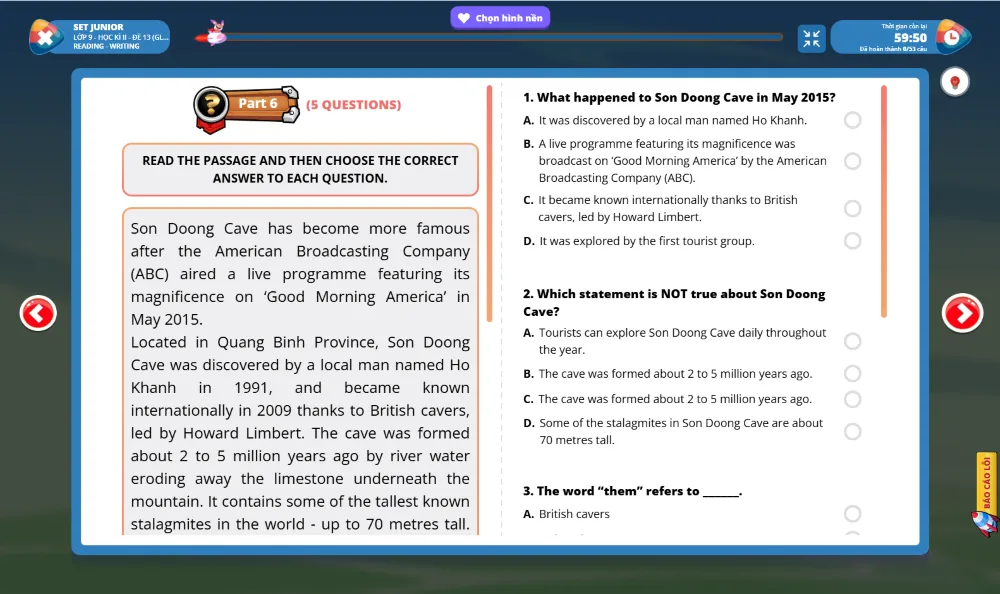Click the 'READING - WRITING' label

[x=106, y=46]
